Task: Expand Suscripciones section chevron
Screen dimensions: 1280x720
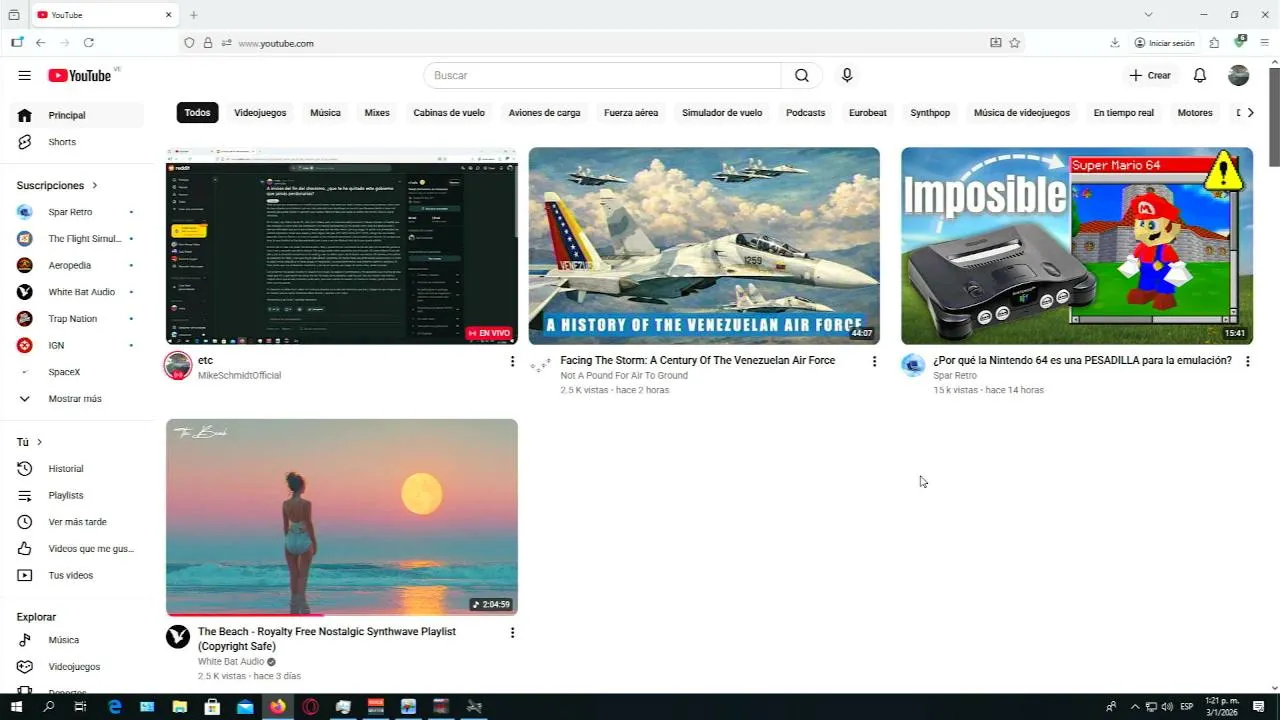Action: point(95,185)
